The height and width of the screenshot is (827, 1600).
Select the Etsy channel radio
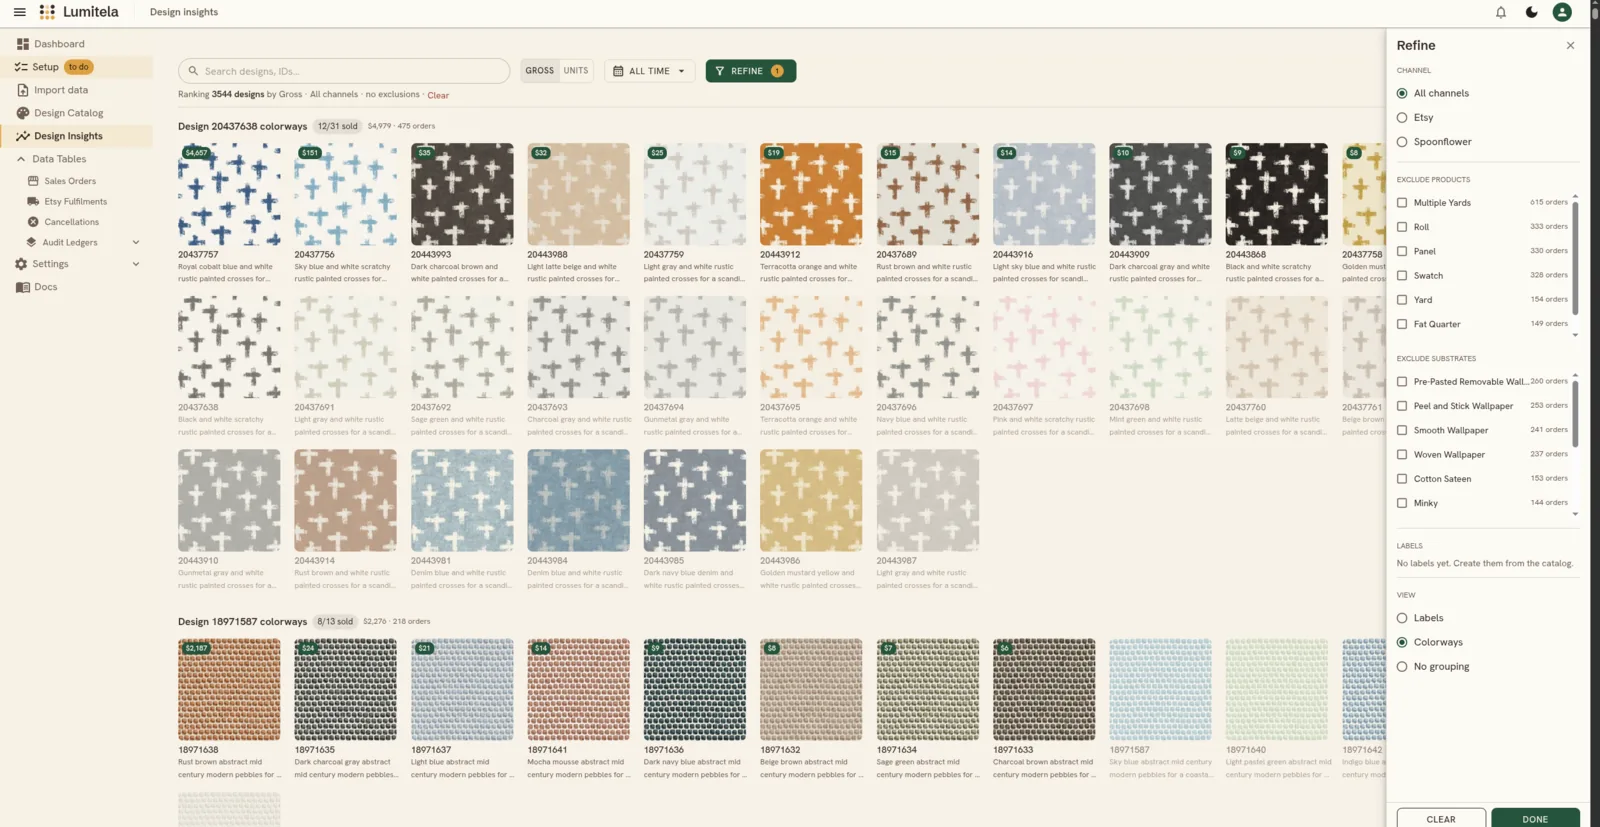[1402, 118]
